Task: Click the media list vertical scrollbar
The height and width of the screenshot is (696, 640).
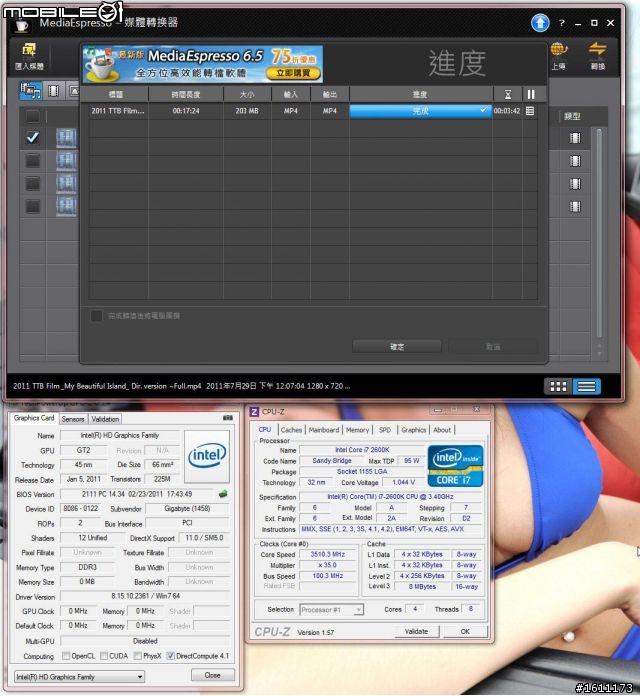Action: click(599, 233)
